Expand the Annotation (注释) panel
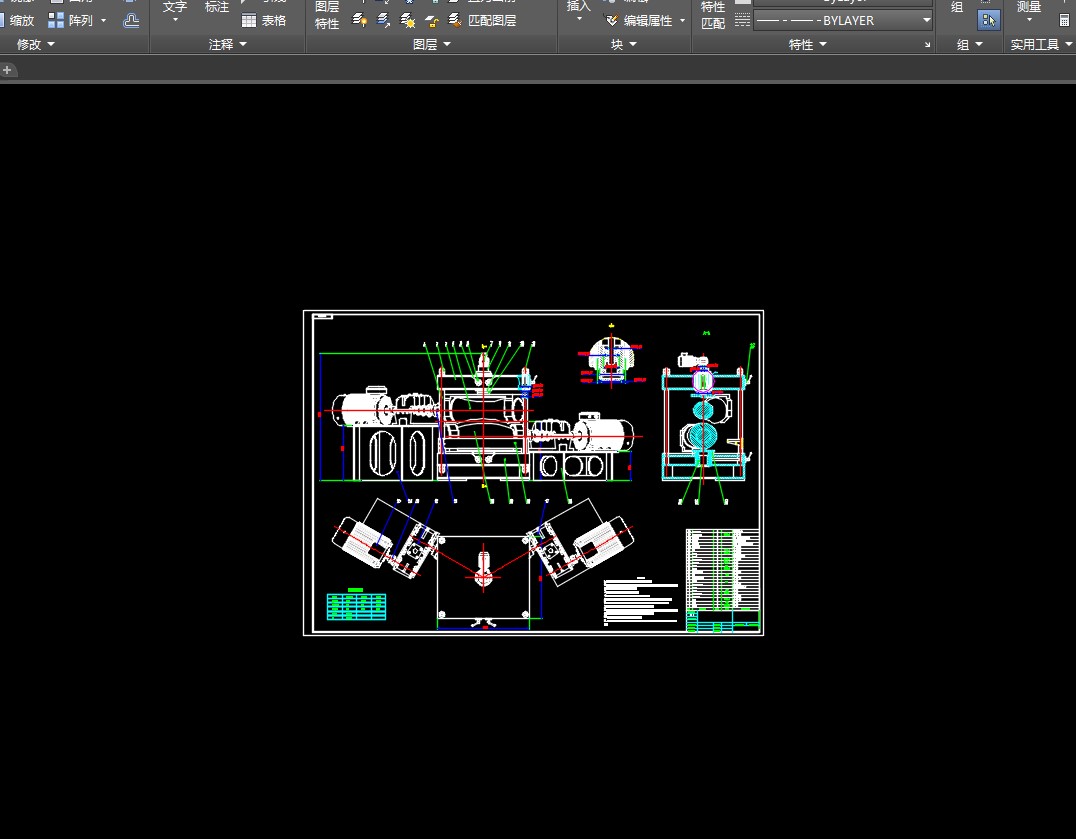The width and height of the screenshot is (1076, 839). 228,45
